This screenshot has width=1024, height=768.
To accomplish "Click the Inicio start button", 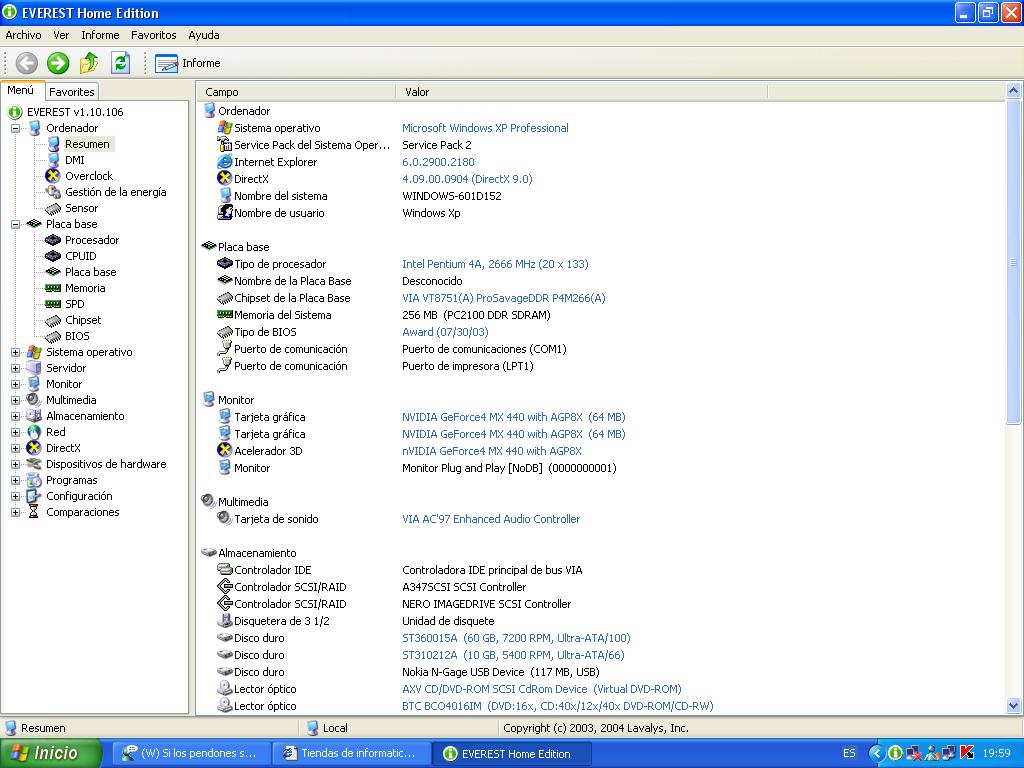I will point(50,753).
